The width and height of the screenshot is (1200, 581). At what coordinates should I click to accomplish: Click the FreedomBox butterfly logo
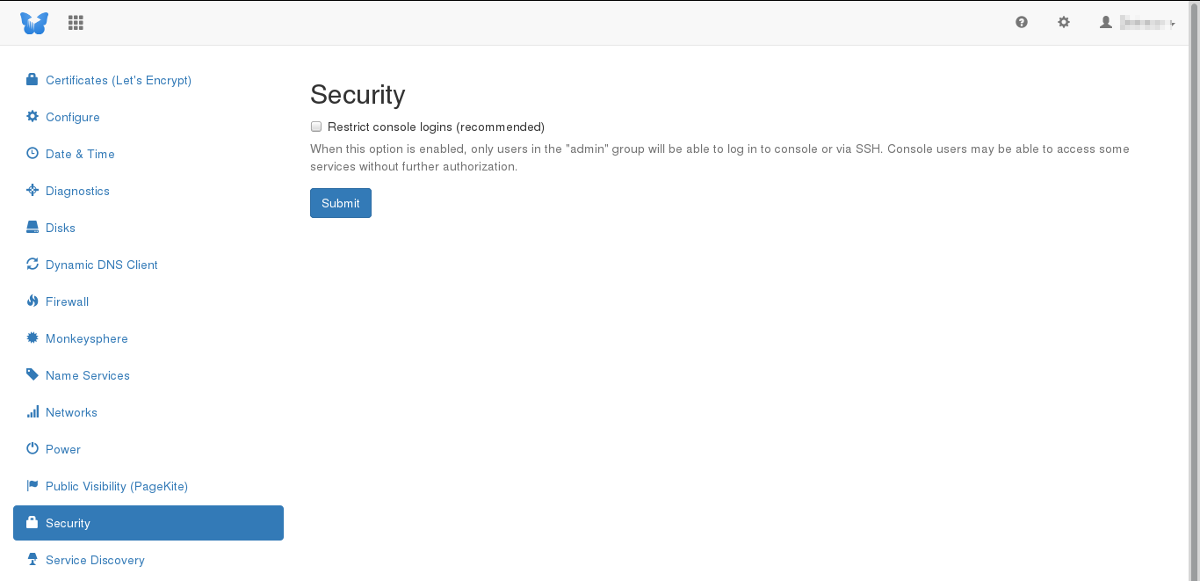(x=34, y=22)
